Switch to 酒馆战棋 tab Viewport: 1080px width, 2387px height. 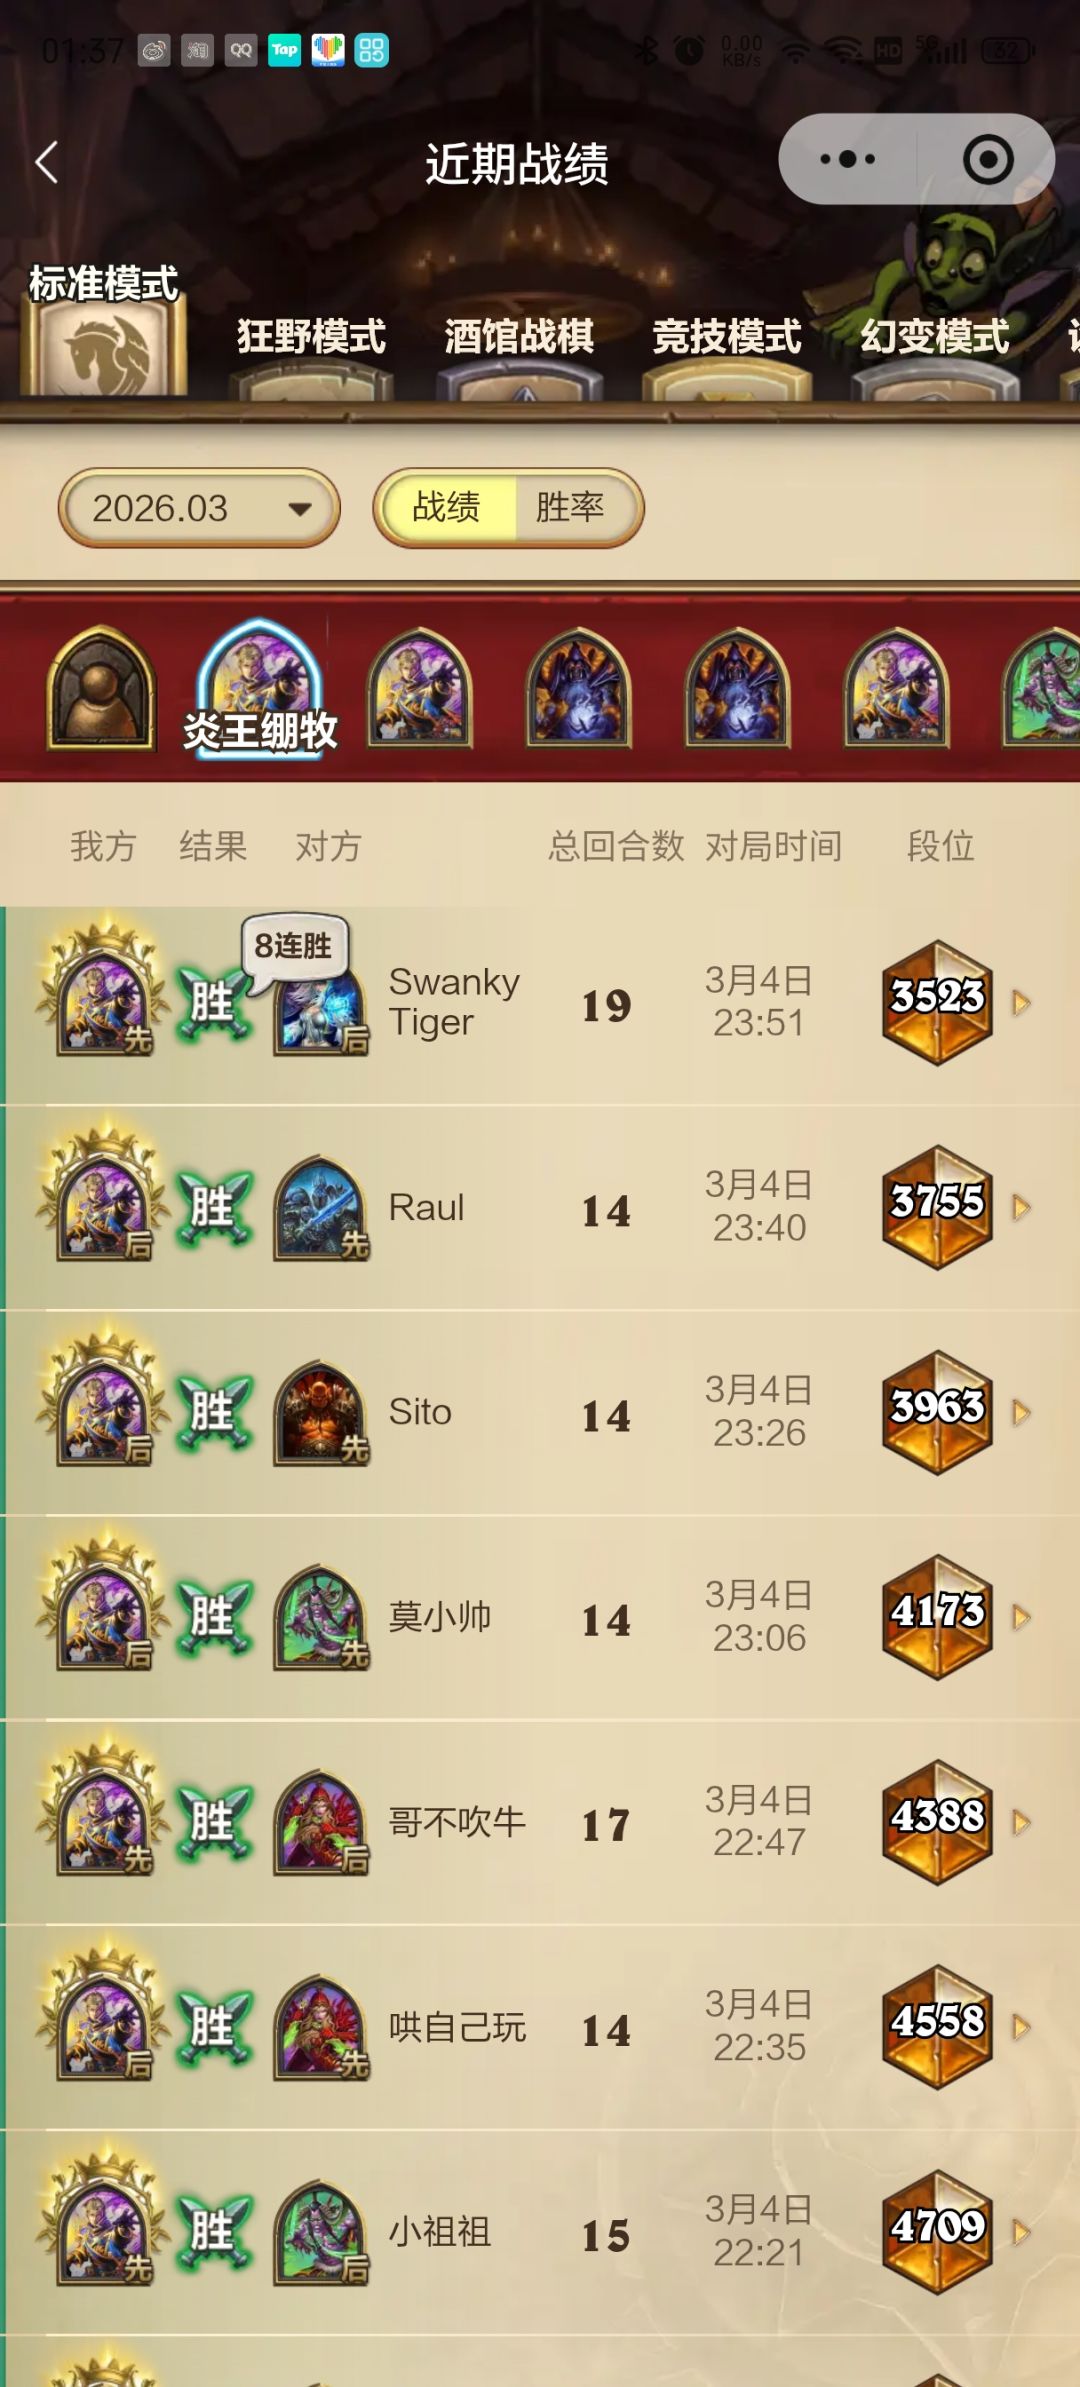click(x=519, y=337)
